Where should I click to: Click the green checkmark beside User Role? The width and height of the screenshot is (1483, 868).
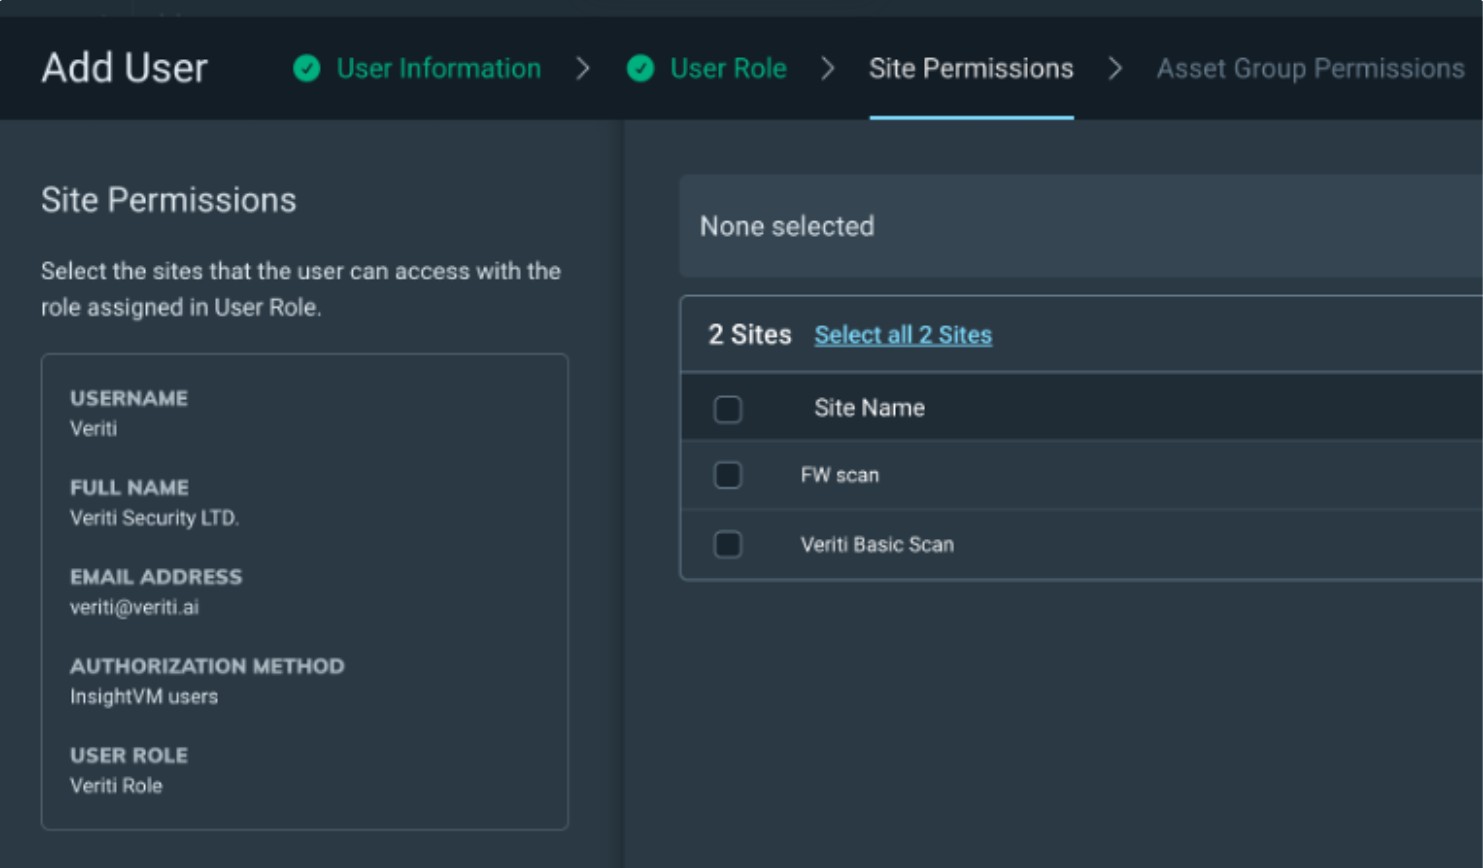click(640, 68)
